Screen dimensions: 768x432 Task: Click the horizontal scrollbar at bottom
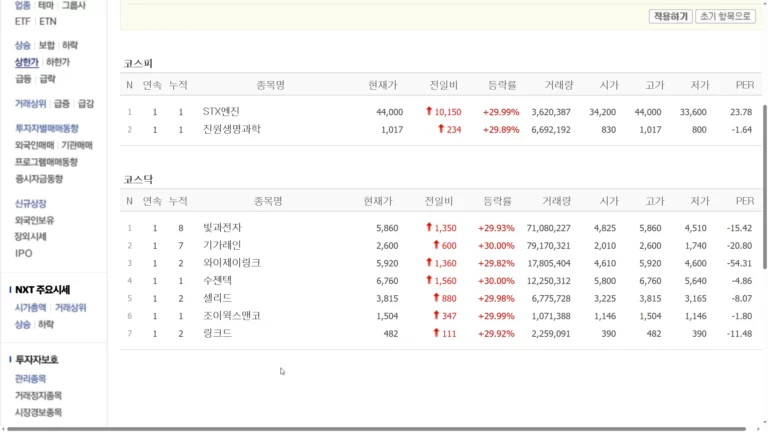point(376,429)
